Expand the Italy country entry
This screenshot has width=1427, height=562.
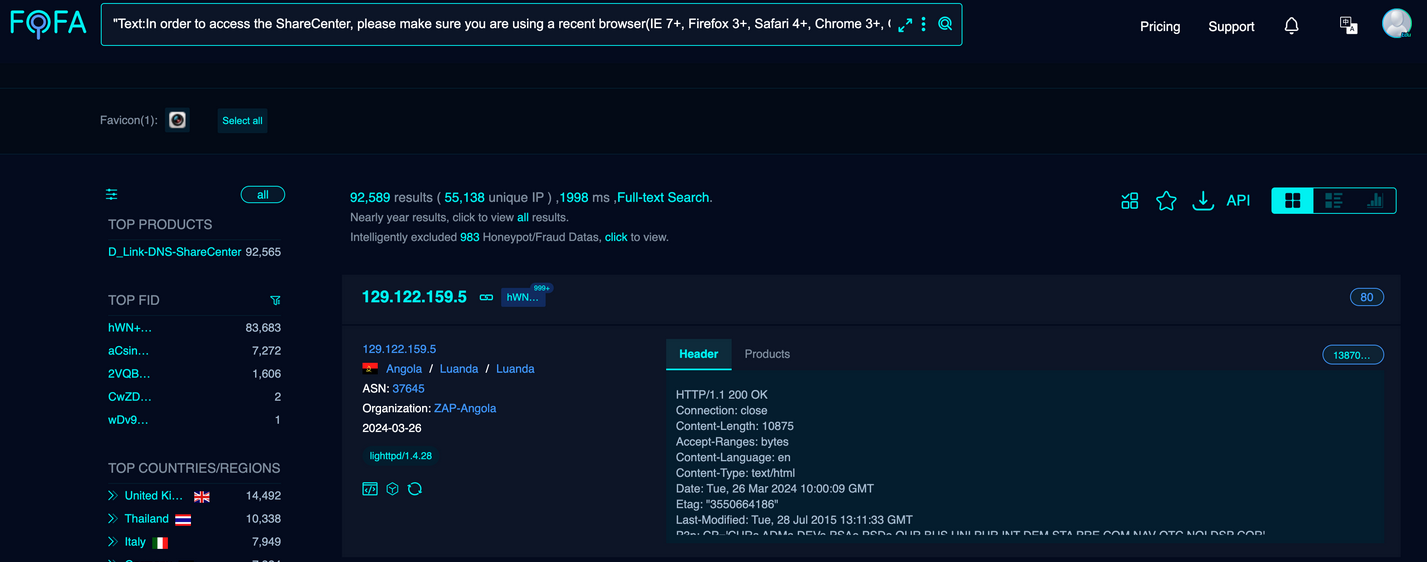113,542
